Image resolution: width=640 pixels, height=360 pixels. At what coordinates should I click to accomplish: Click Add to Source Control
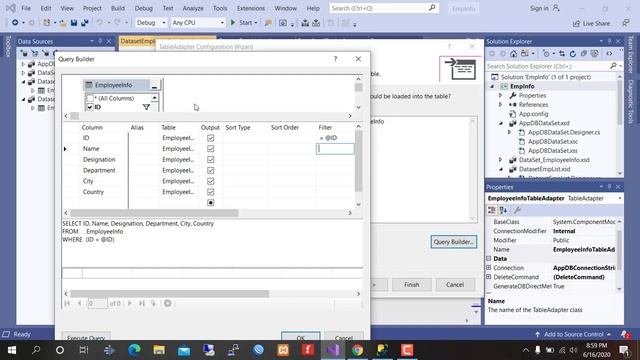(x=573, y=334)
